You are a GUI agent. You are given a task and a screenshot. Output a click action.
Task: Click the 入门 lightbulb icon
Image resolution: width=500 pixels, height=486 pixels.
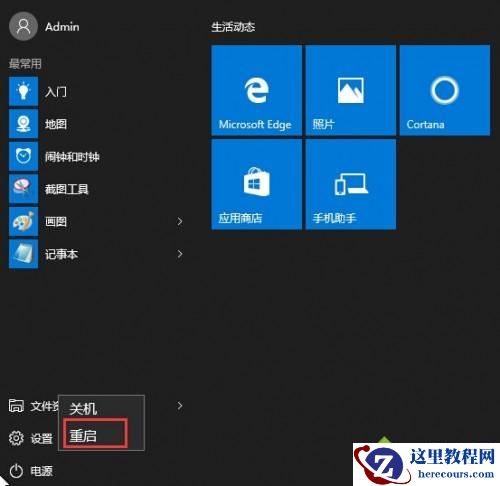click(x=23, y=91)
